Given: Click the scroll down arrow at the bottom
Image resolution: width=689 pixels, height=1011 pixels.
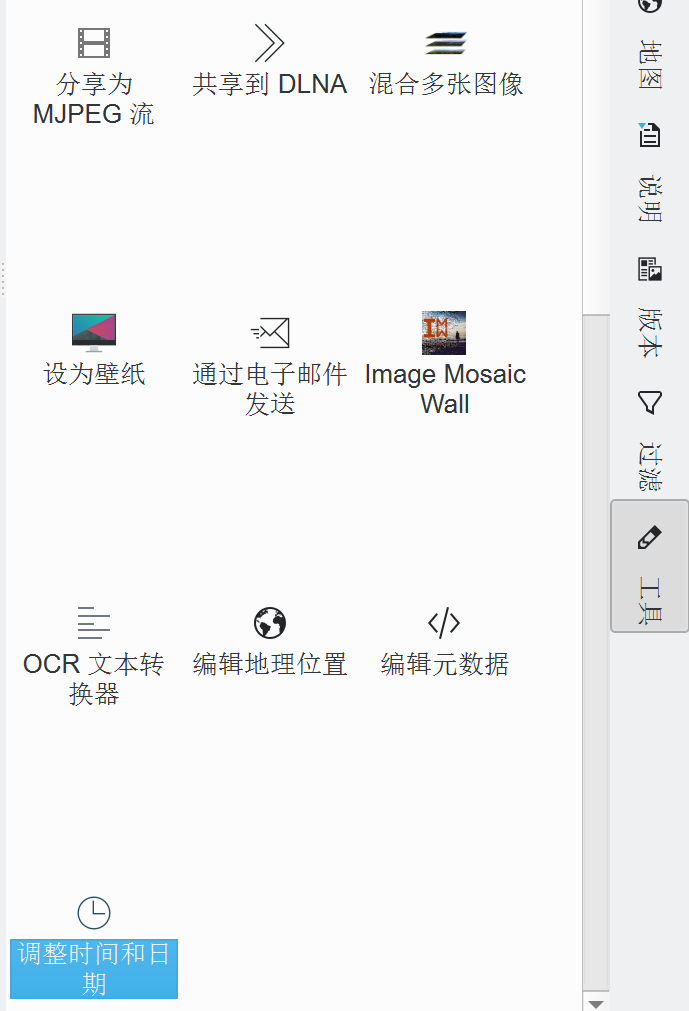Looking at the screenshot, I should (596, 1003).
